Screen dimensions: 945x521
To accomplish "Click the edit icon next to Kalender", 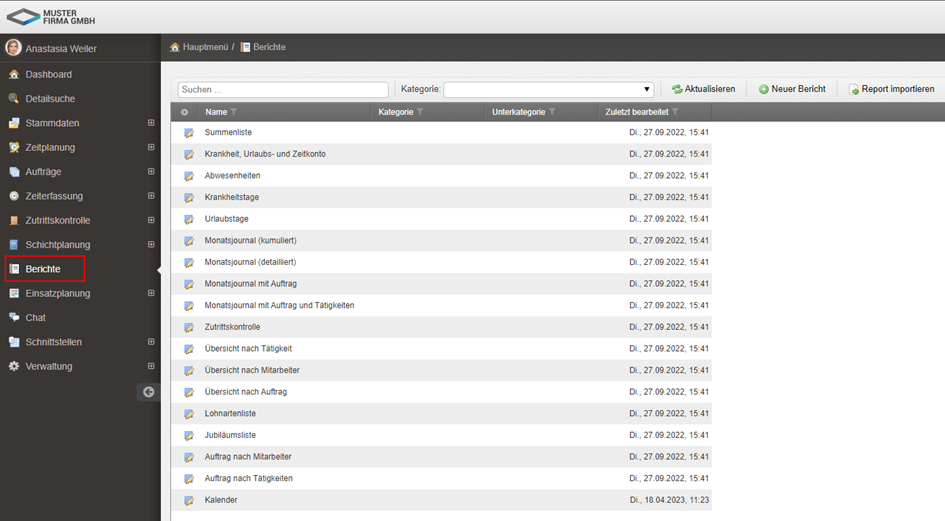I will coord(188,500).
